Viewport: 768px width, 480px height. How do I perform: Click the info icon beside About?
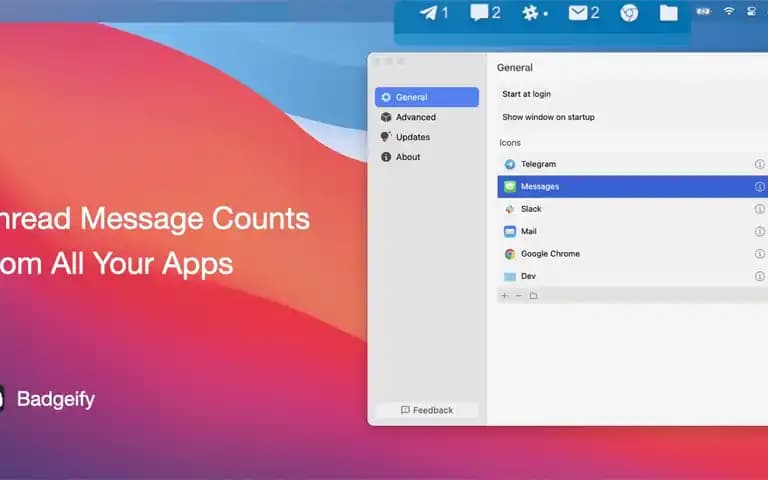pos(386,157)
